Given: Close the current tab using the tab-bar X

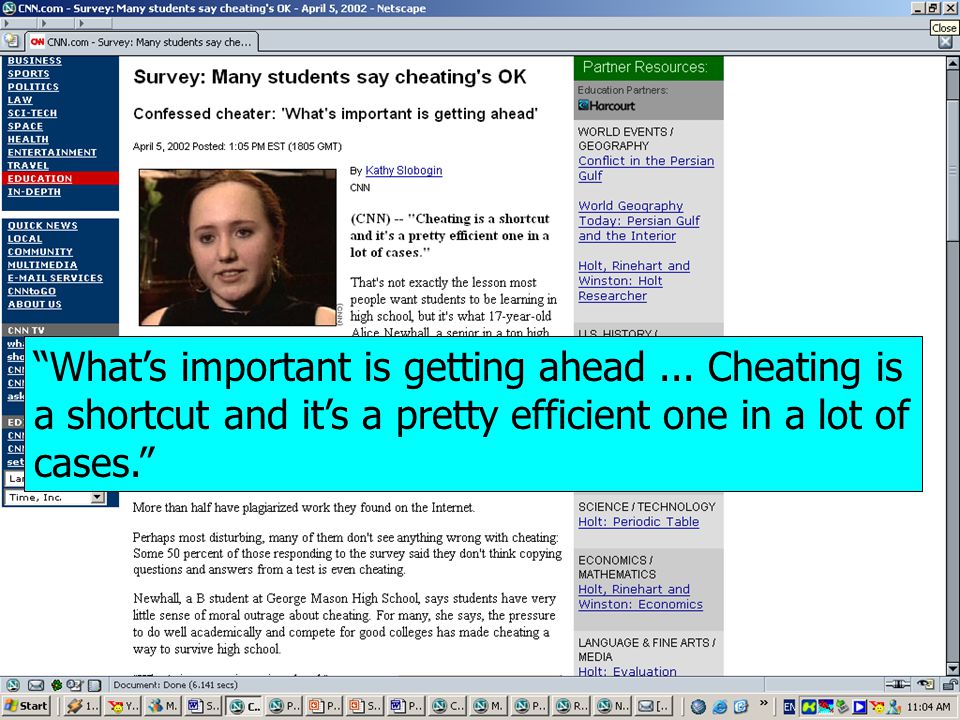Looking at the screenshot, I should 945,42.
